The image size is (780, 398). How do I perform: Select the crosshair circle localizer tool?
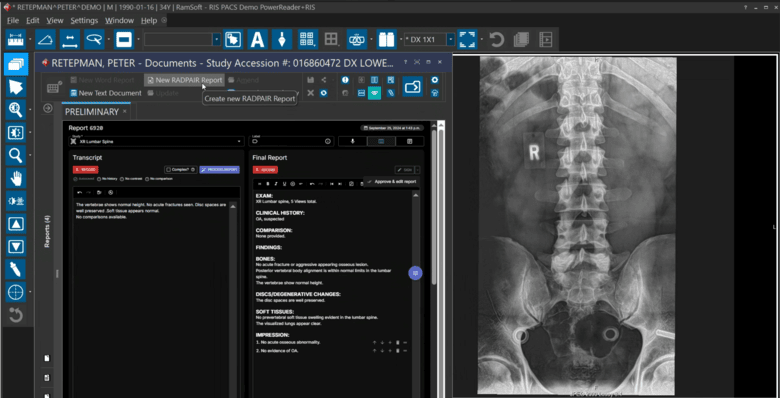coord(16,292)
